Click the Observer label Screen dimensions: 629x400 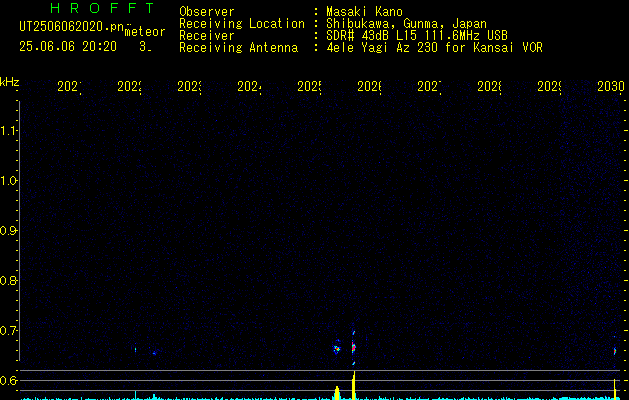click(x=207, y=12)
